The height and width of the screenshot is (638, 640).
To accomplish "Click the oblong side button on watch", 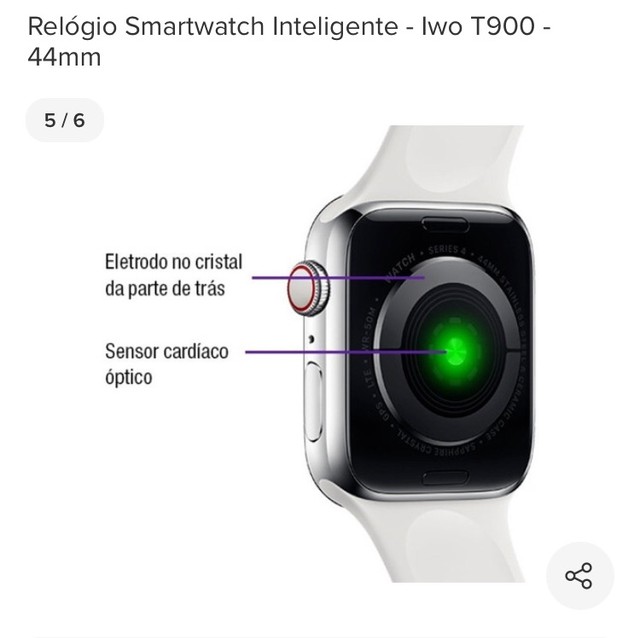I will pos(315,402).
